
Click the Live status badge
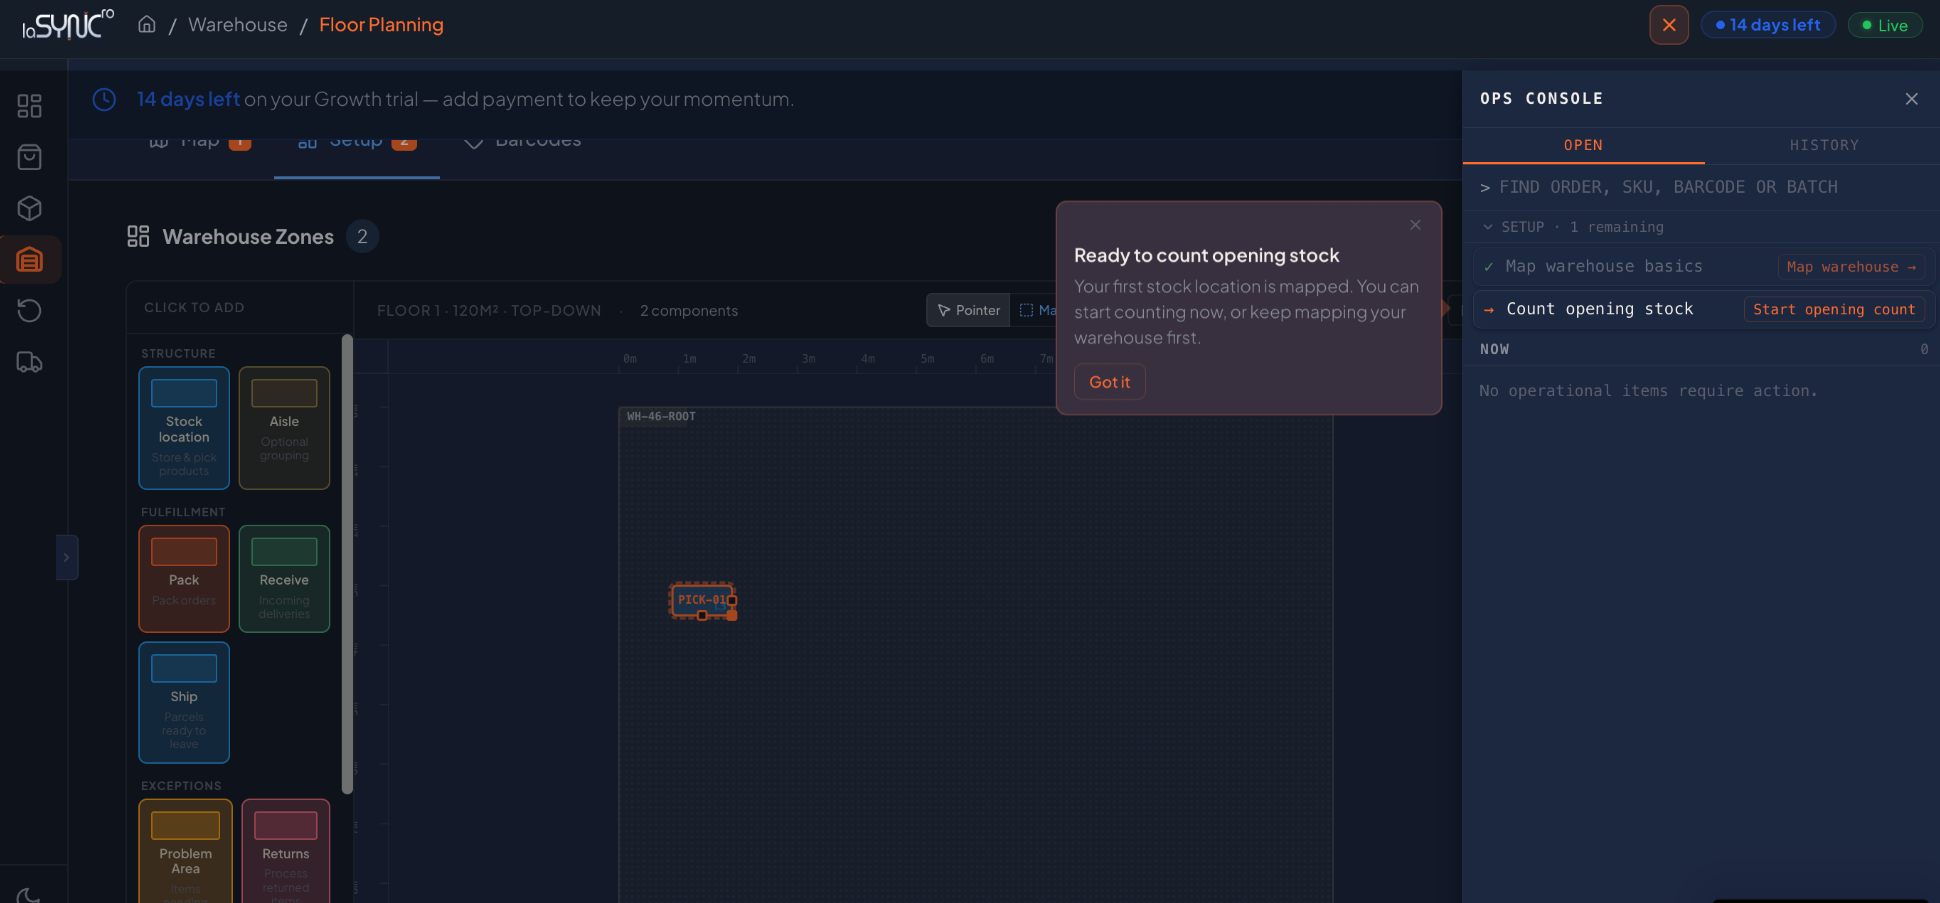pos(1885,25)
